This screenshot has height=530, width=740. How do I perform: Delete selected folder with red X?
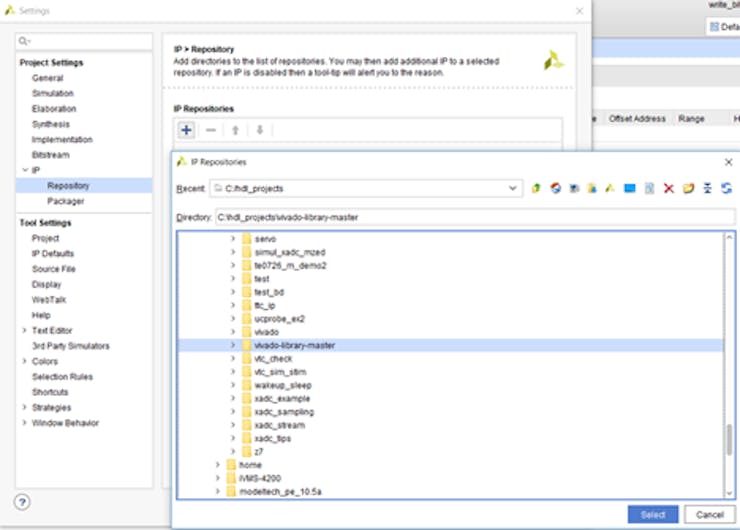coord(669,188)
